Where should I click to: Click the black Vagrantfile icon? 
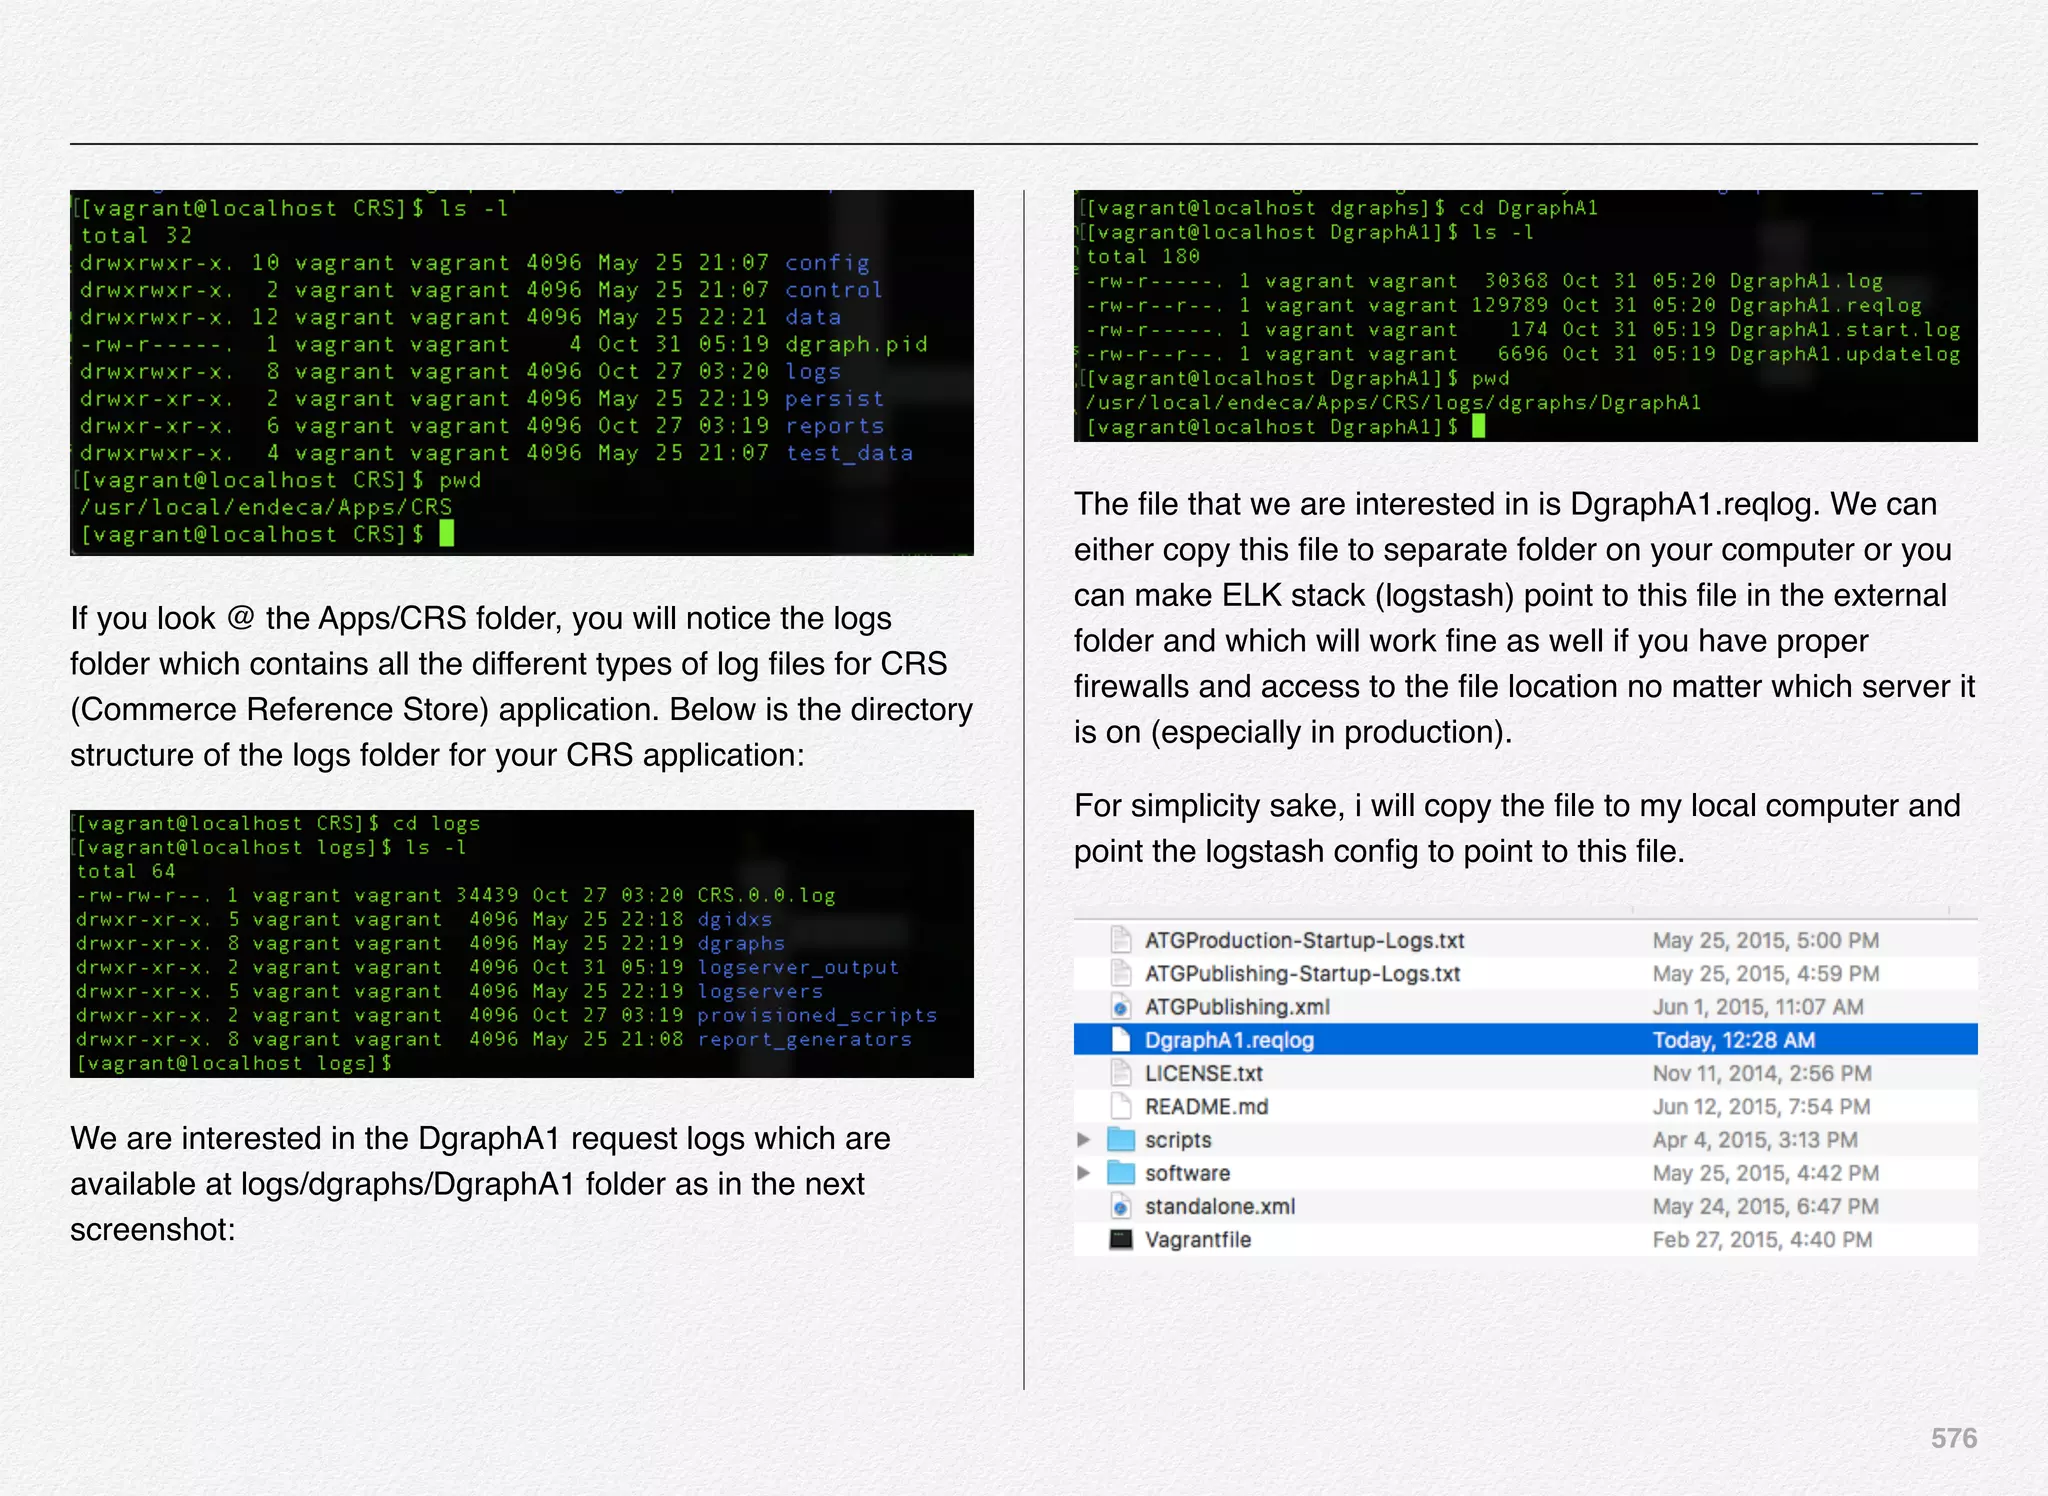click(x=1121, y=1239)
